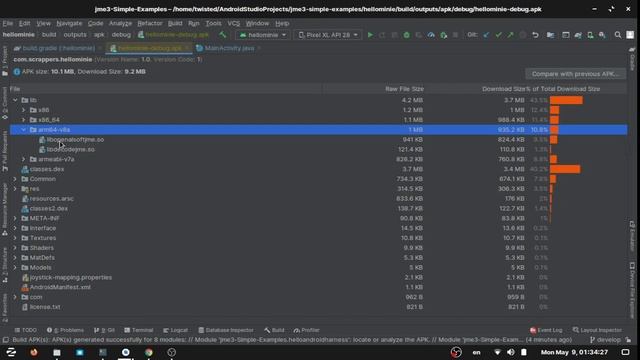Toggle the Commit tool window on the left edge

[5, 103]
